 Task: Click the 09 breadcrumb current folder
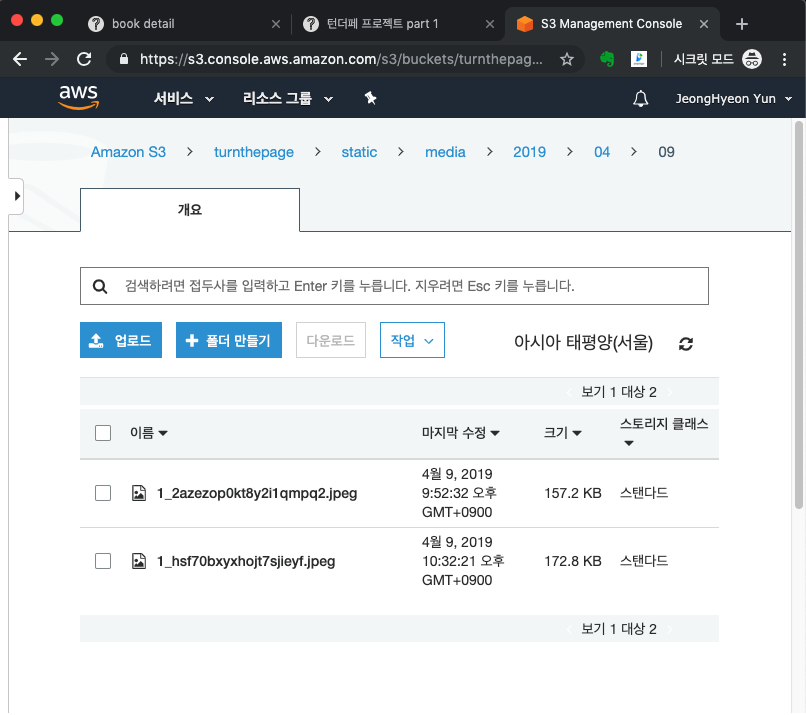[666, 152]
